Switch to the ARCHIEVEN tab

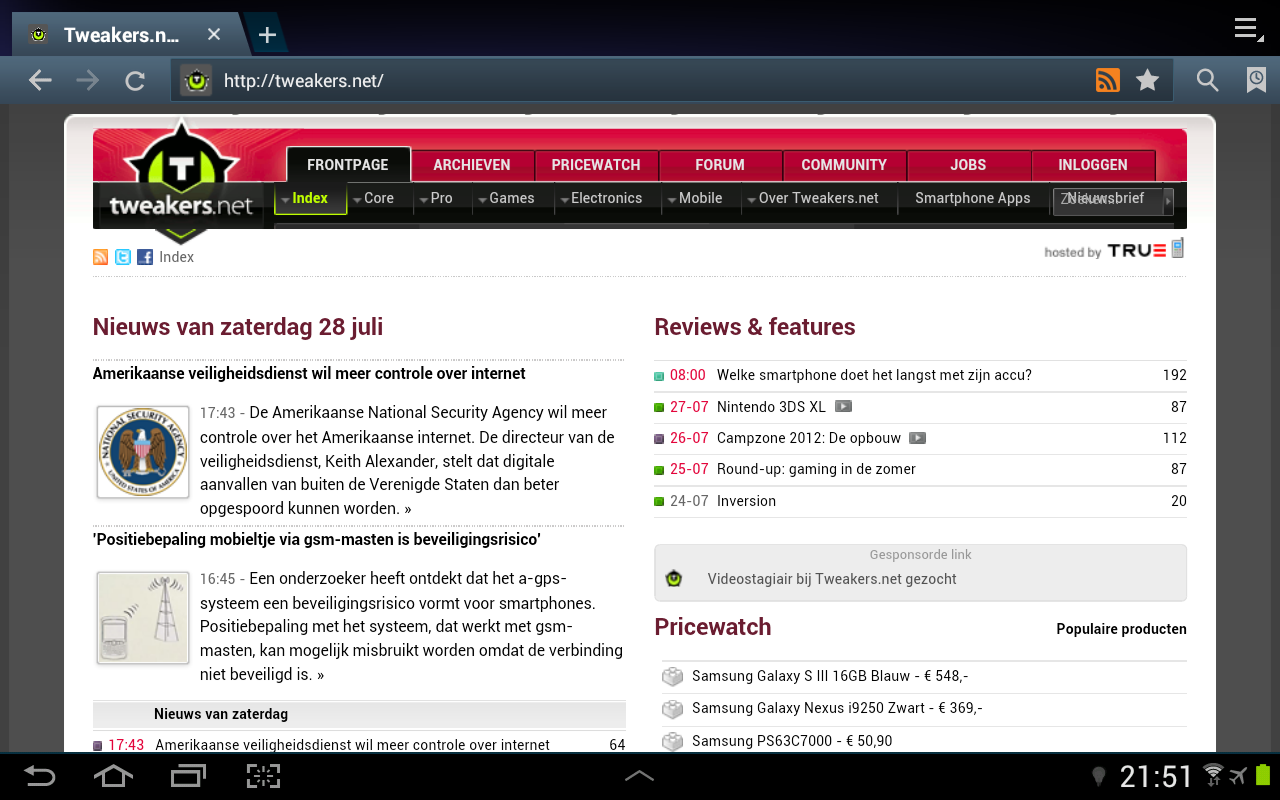pos(472,165)
